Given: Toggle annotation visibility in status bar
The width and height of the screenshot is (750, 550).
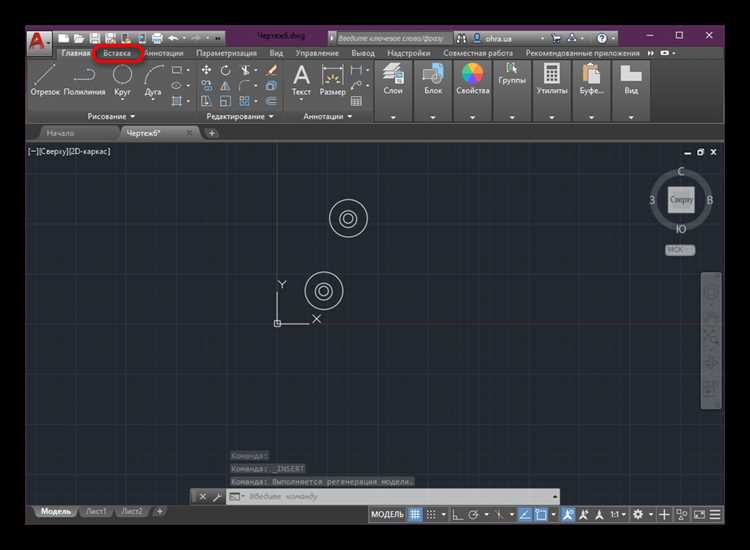Looking at the screenshot, I should tap(567, 514).
